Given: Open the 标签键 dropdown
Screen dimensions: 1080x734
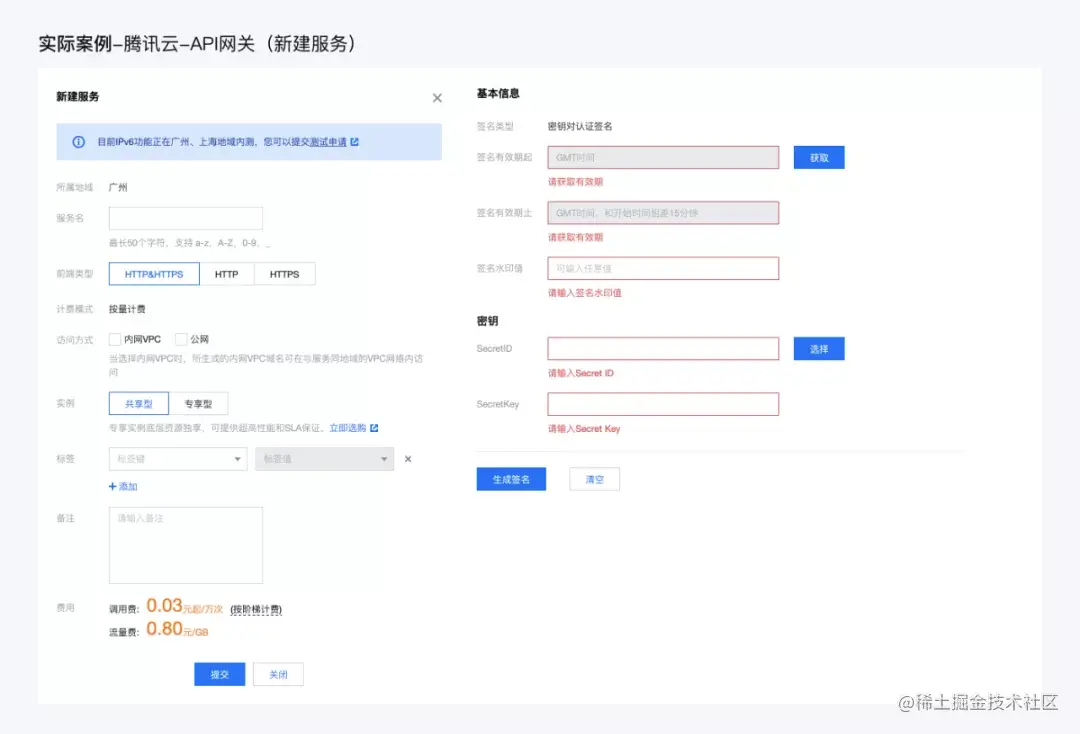Looking at the screenshot, I should [178, 459].
